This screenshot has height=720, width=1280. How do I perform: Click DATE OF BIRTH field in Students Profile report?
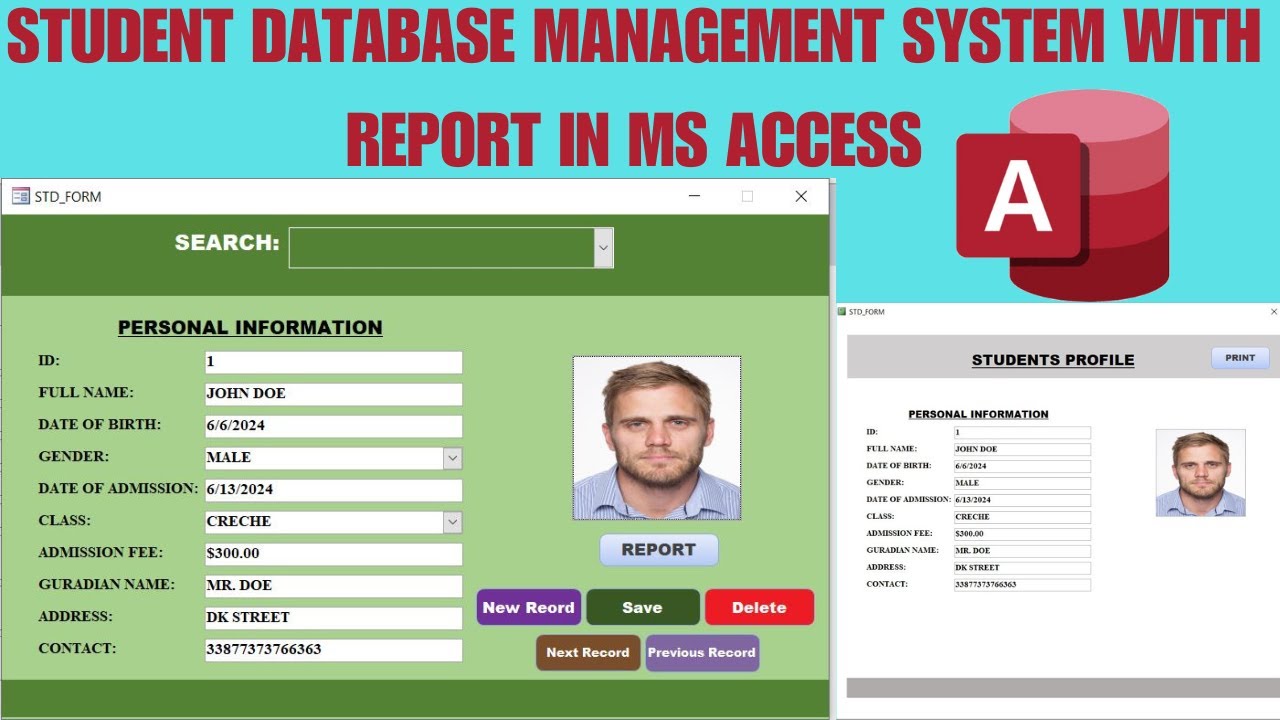click(x=1022, y=466)
